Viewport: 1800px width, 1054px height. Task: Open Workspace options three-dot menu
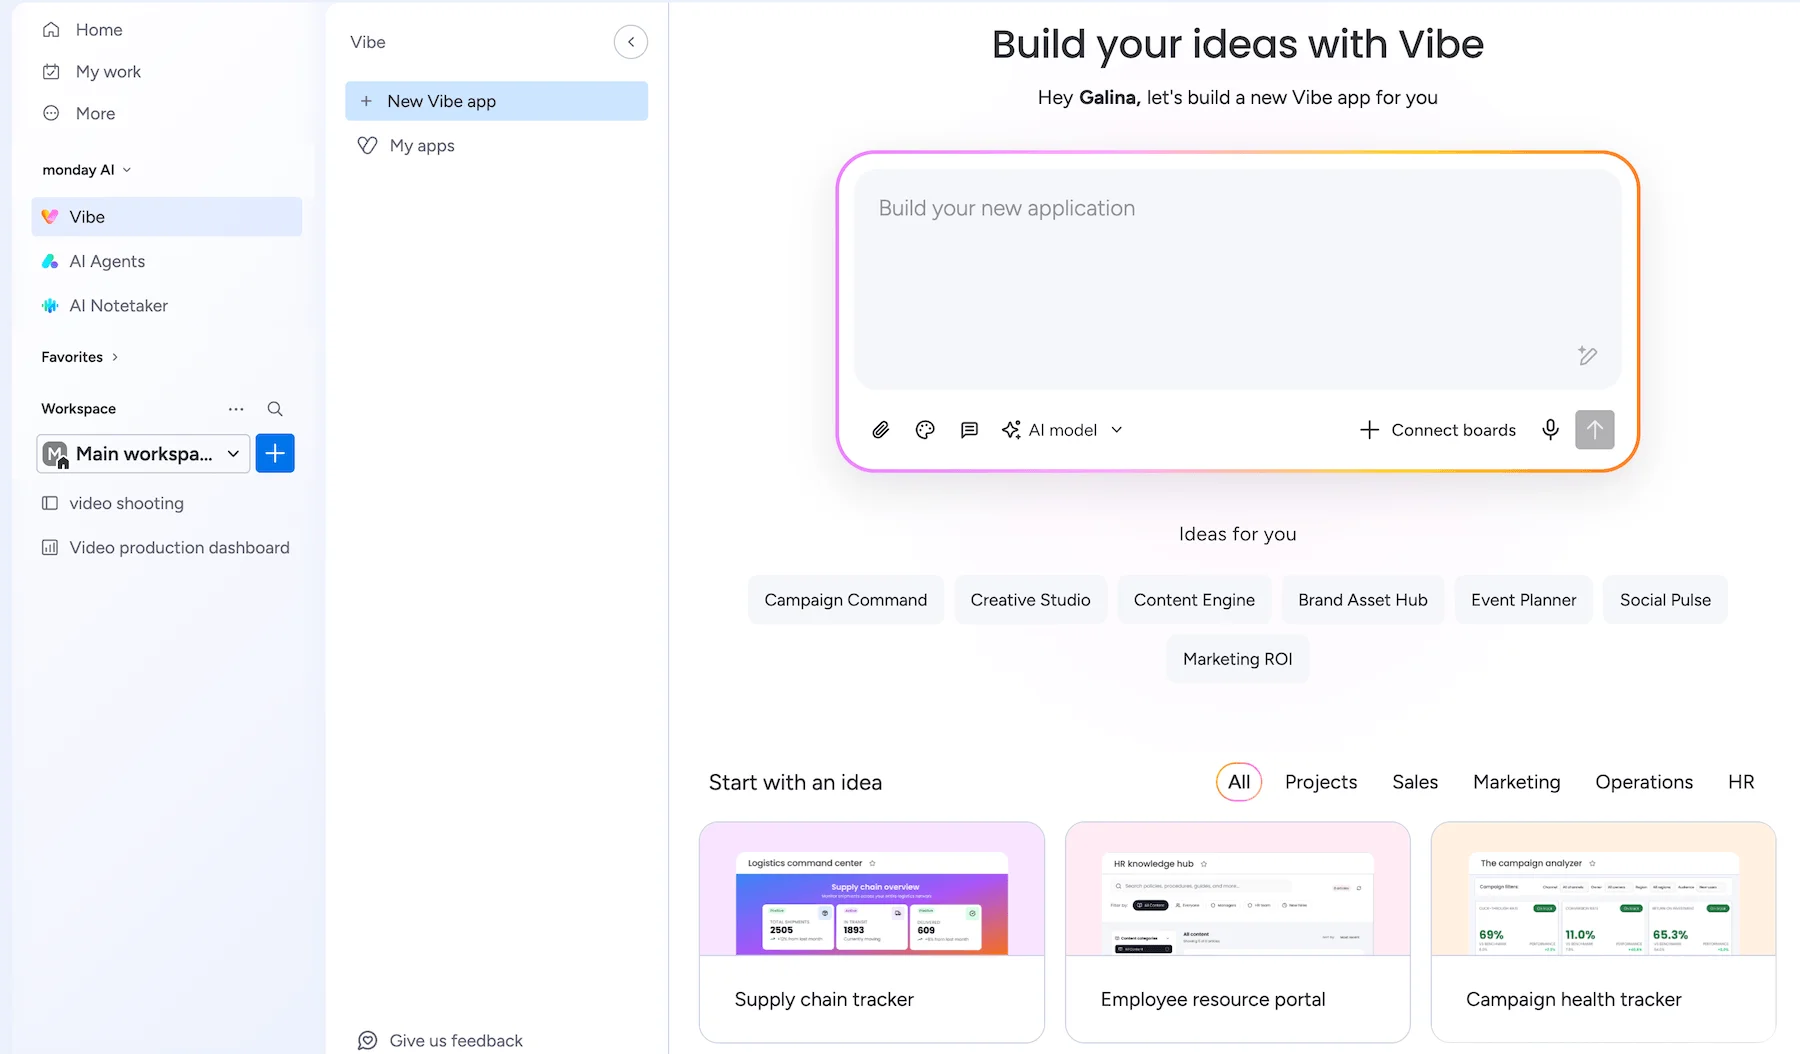(x=236, y=409)
